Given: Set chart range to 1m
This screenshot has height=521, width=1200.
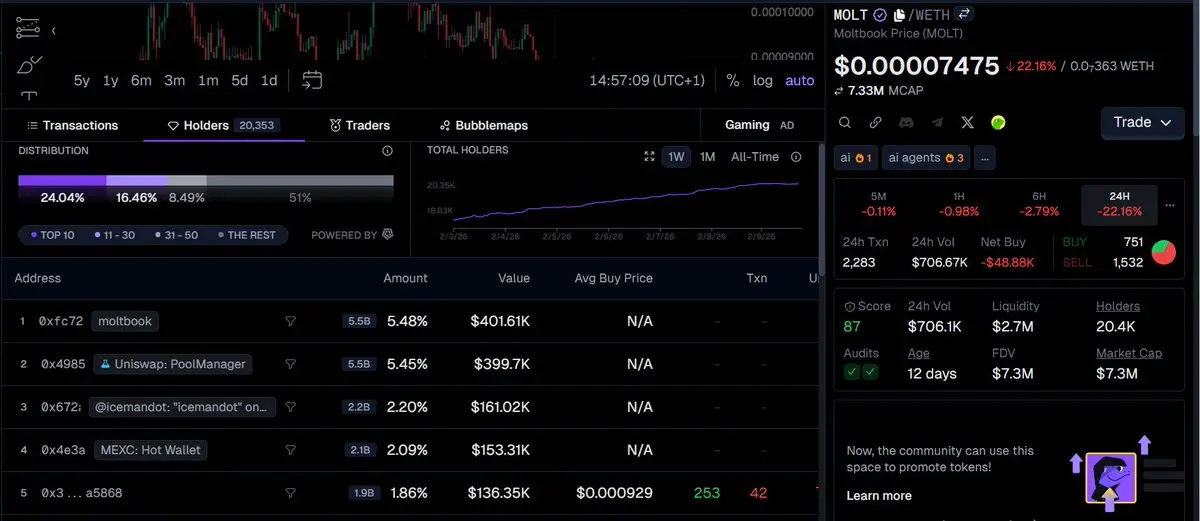Looking at the screenshot, I should click(x=208, y=80).
